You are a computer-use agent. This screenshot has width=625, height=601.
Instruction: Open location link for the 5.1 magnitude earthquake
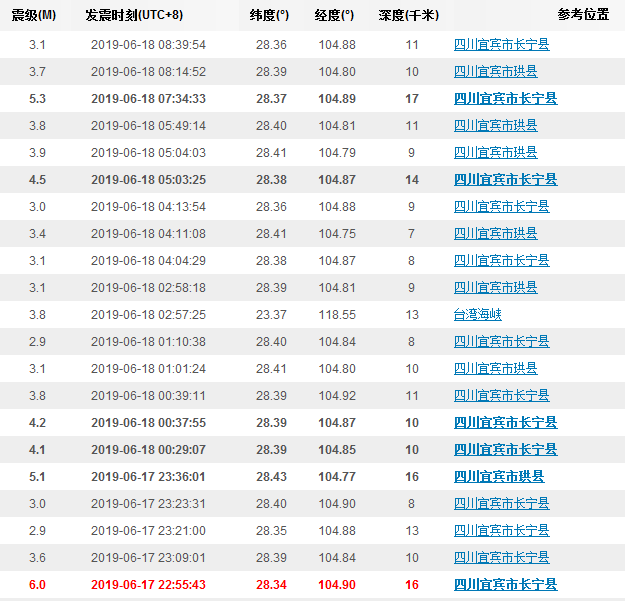click(499, 476)
